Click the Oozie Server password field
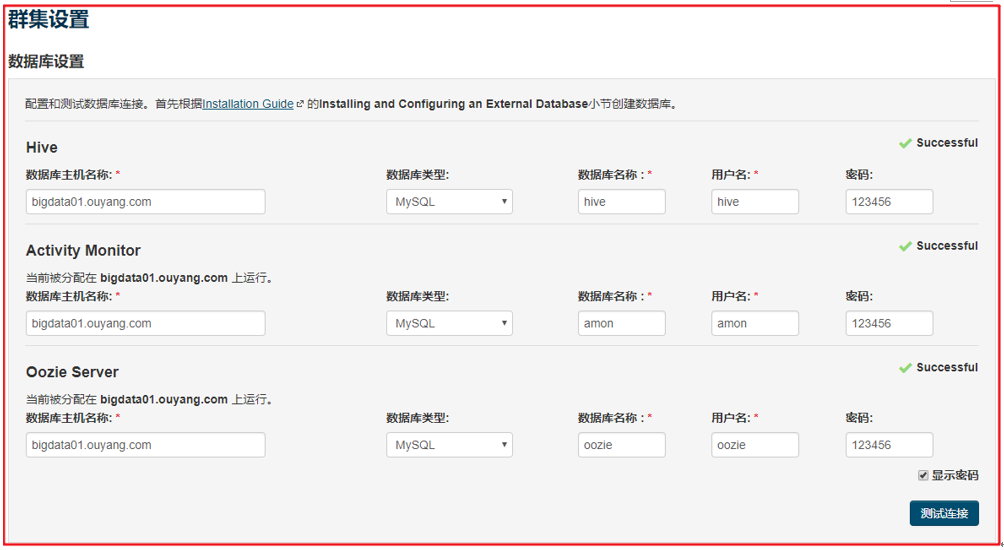The image size is (1004, 550). (889, 445)
